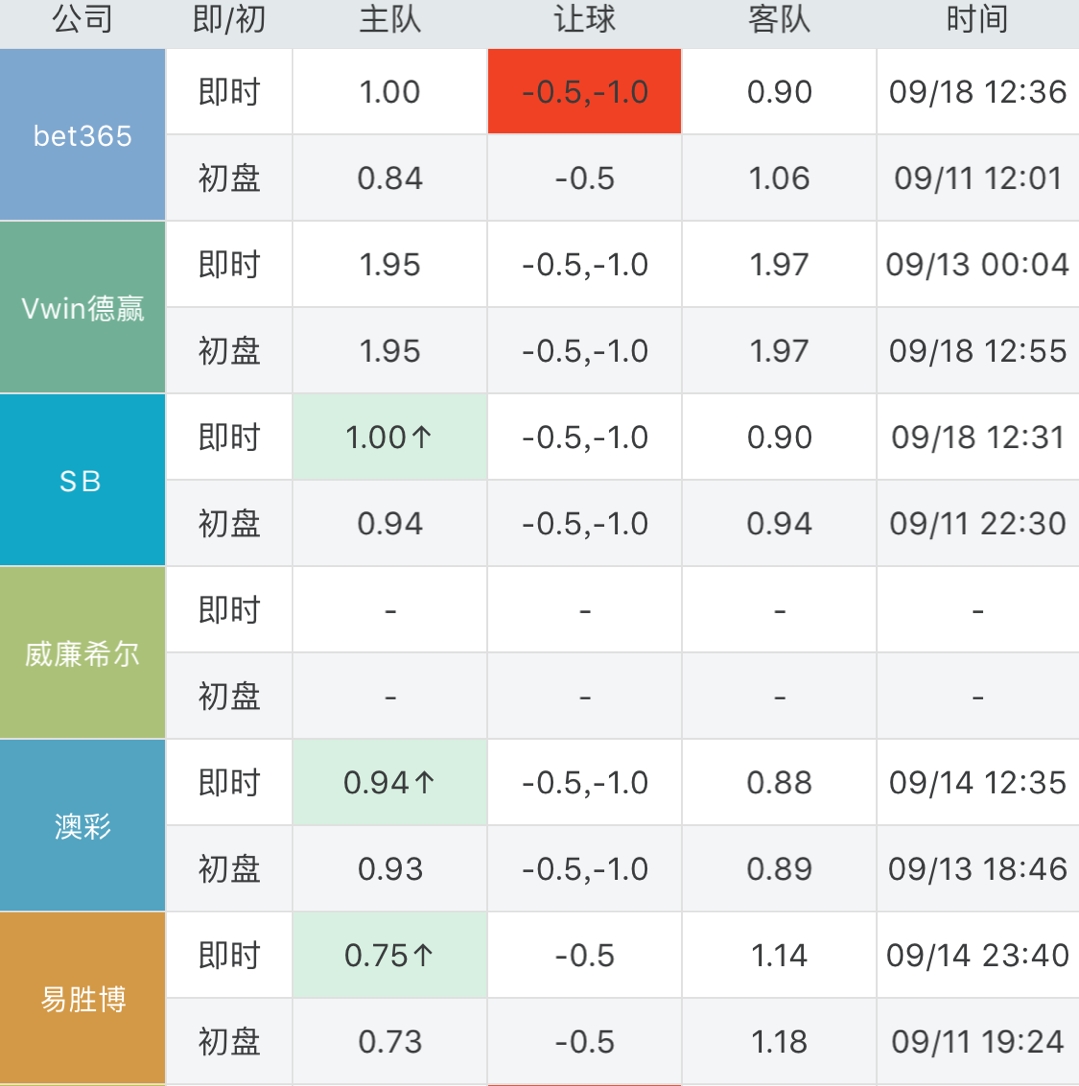Screen dimensions: 1079x1086
Task: Open 澳彩 bookmaker row
Action: pos(83,826)
